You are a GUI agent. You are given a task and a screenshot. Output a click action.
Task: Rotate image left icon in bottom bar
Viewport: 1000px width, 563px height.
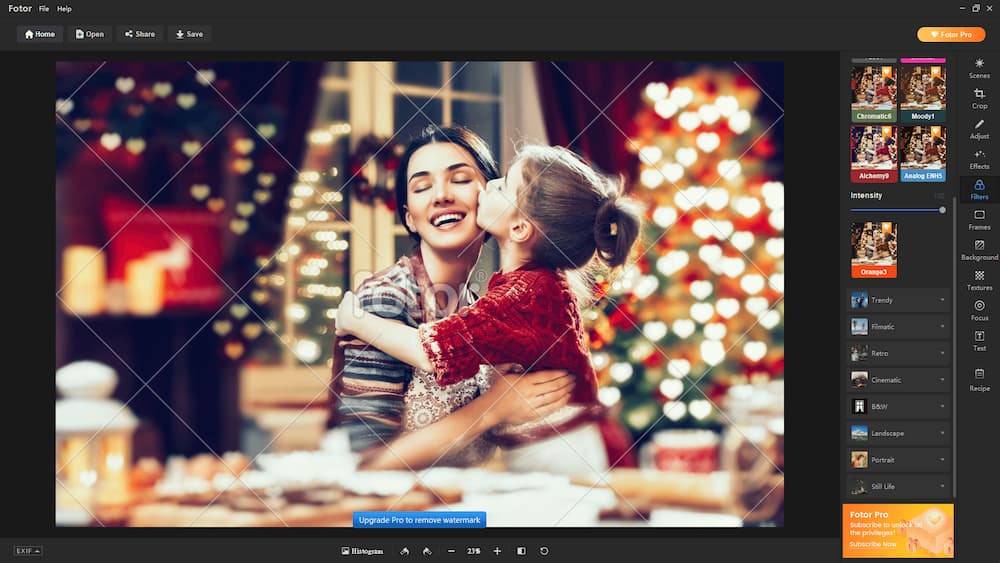404,551
